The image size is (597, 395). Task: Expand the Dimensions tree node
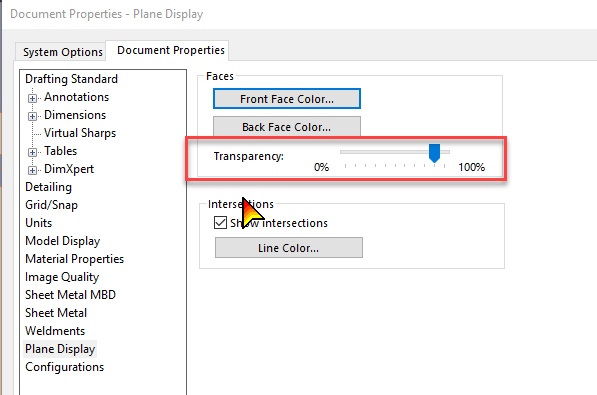click(32, 116)
